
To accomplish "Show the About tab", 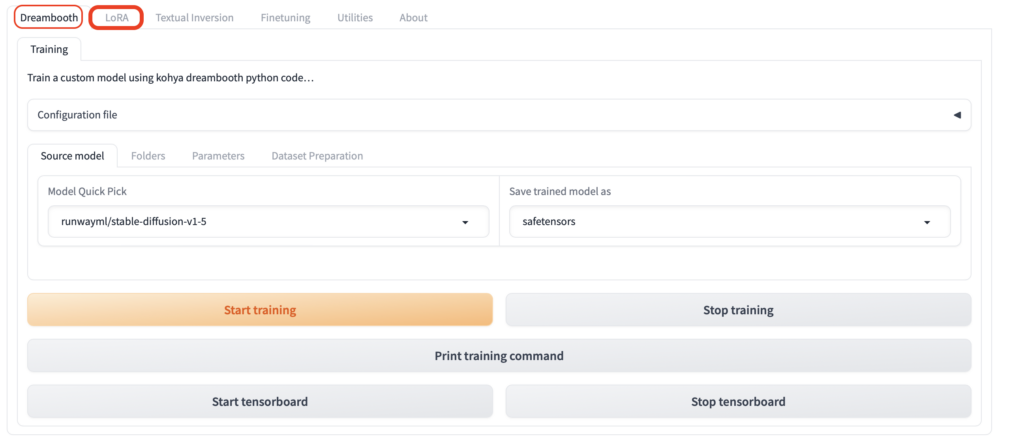I will click(413, 18).
